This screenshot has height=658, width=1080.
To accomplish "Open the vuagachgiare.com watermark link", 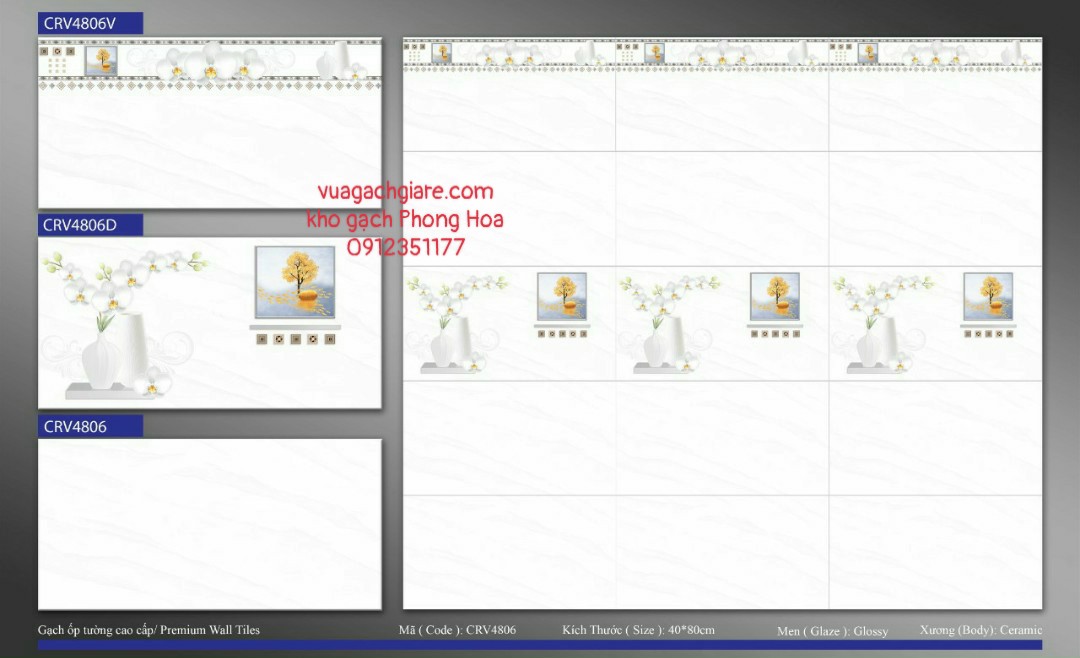I will pos(405,192).
